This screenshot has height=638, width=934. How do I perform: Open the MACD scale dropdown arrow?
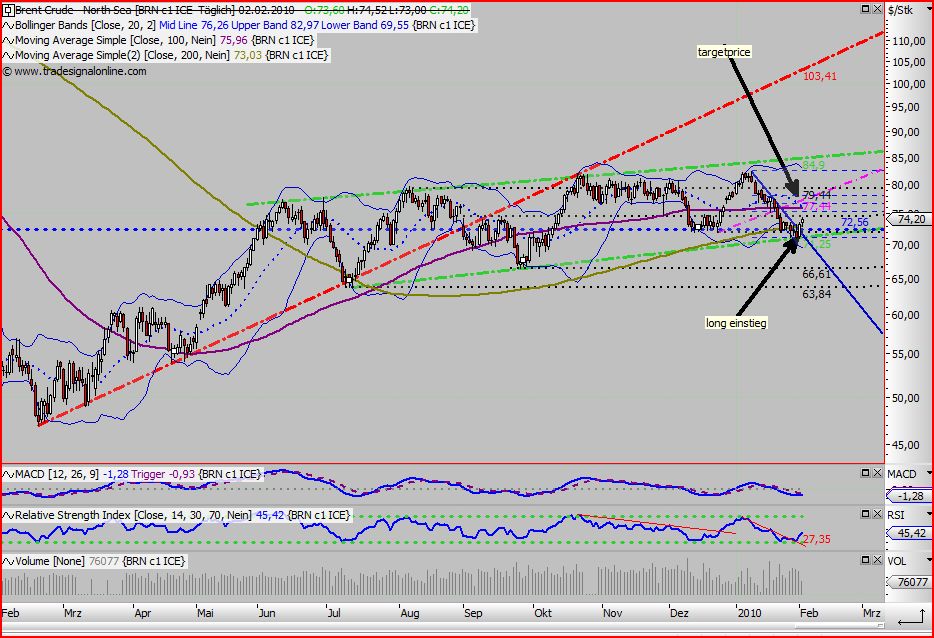click(x=929, y=474)
